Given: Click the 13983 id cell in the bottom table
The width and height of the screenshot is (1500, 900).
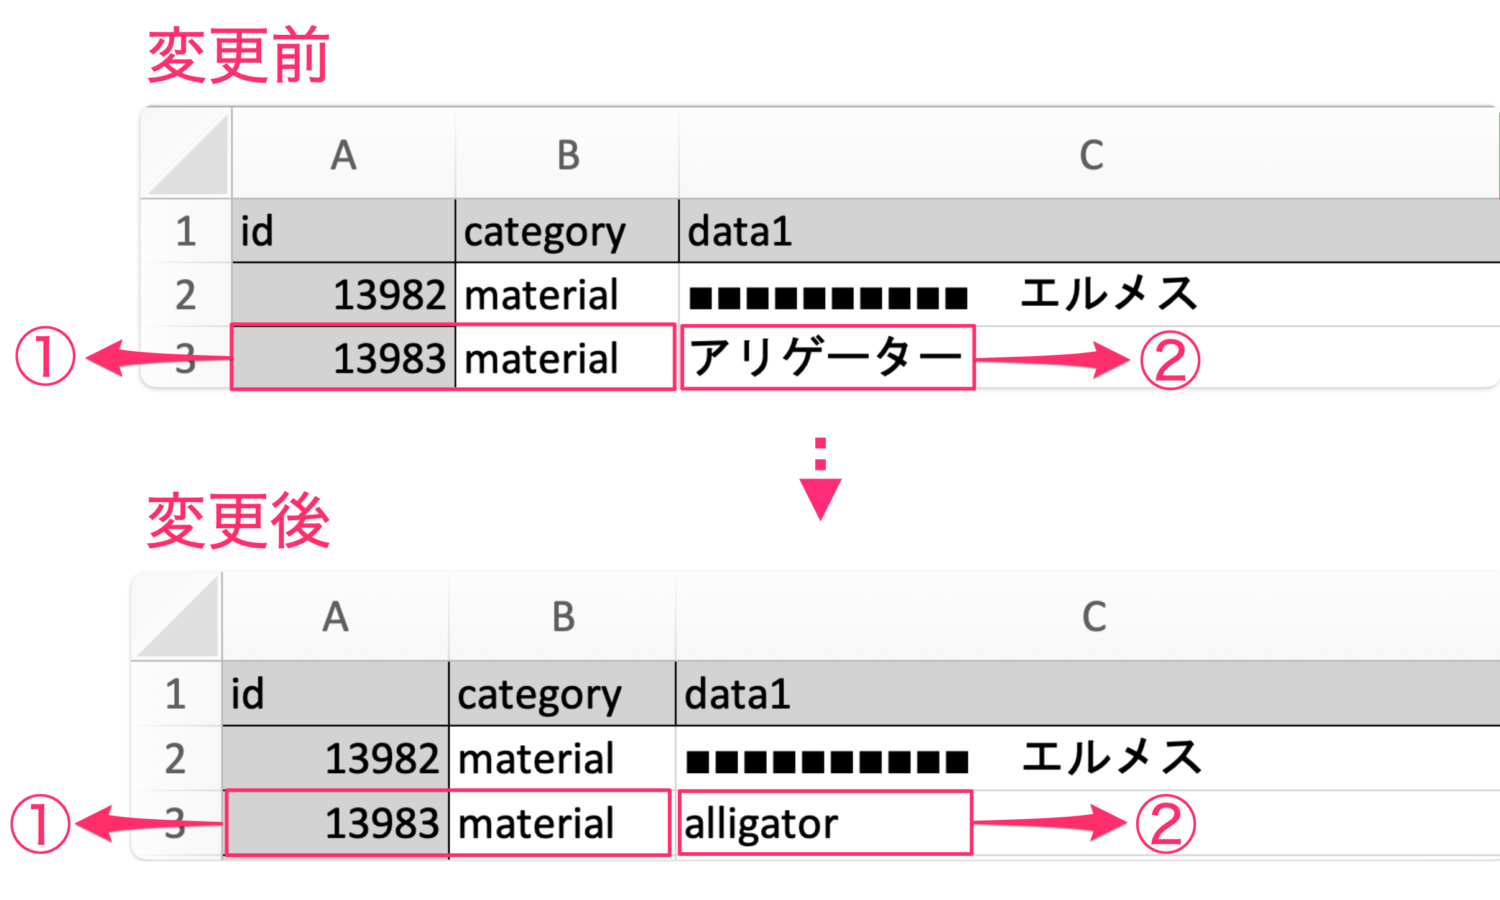Looking at the screenshot, I should [x=336, y=823].
